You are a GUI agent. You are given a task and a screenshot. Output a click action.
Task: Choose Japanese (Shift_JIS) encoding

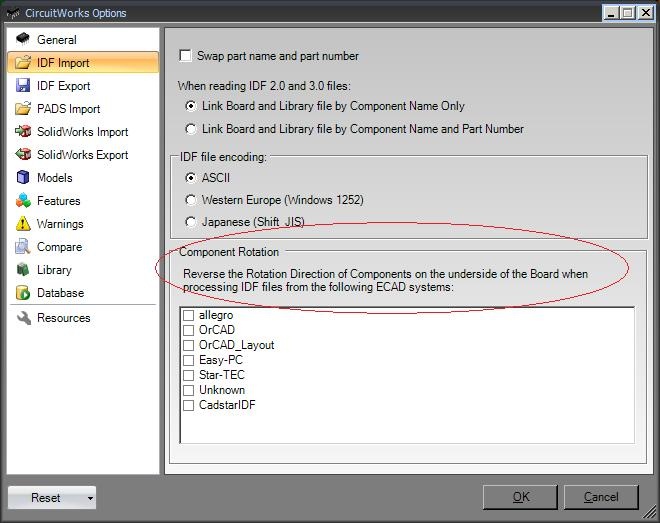tap(190, 222)
